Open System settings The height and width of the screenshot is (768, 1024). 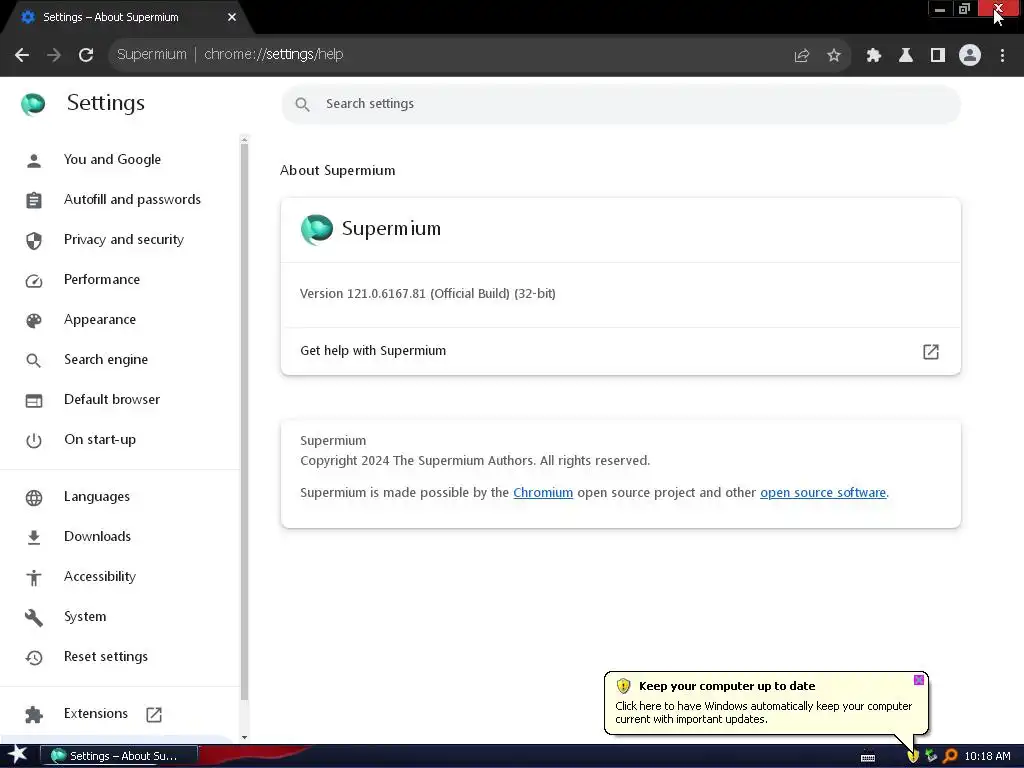[85, 616]
